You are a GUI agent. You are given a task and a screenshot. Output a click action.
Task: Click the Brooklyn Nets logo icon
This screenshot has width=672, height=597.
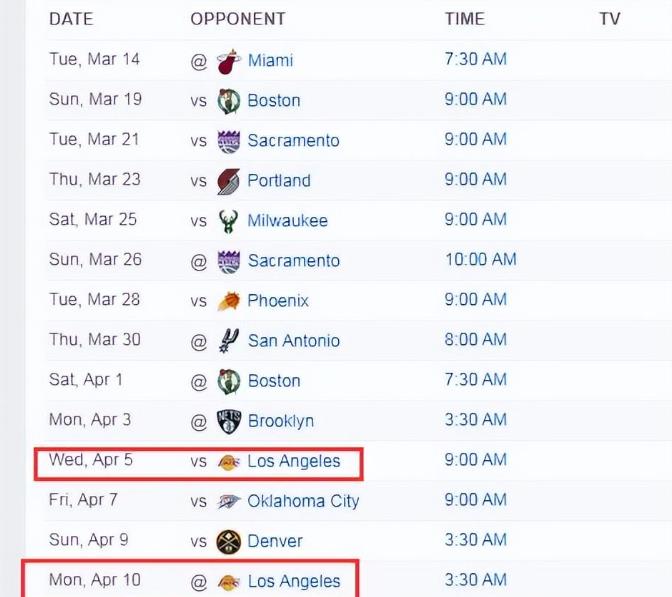coord(229,421)
